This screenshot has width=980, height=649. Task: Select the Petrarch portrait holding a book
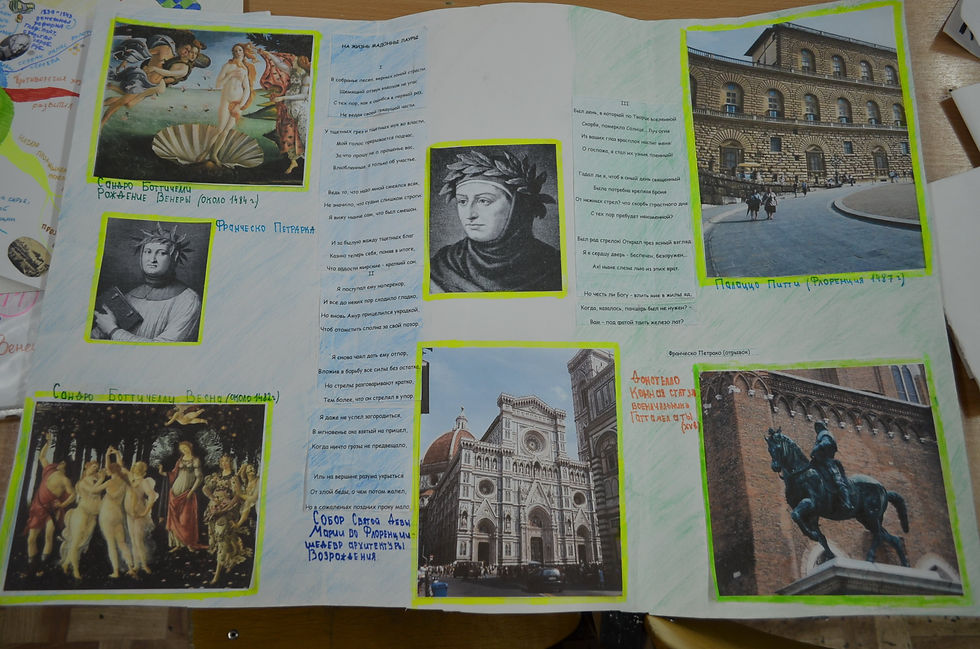pos(149,279)
